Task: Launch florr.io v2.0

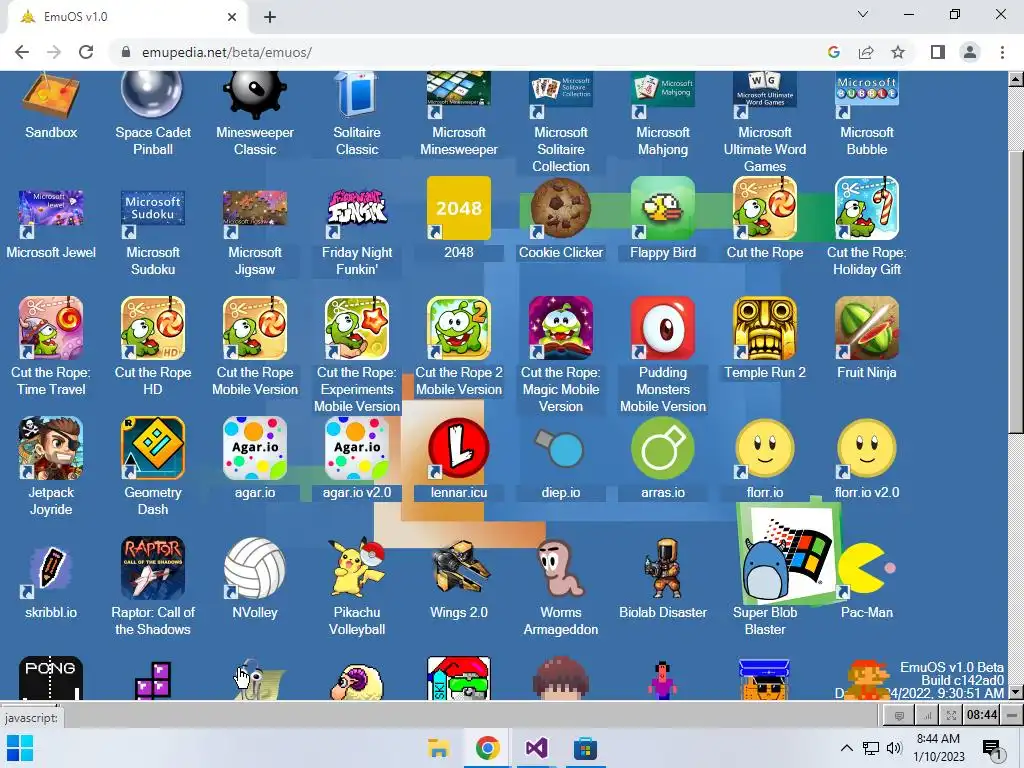Action: (x=867, y=448)
